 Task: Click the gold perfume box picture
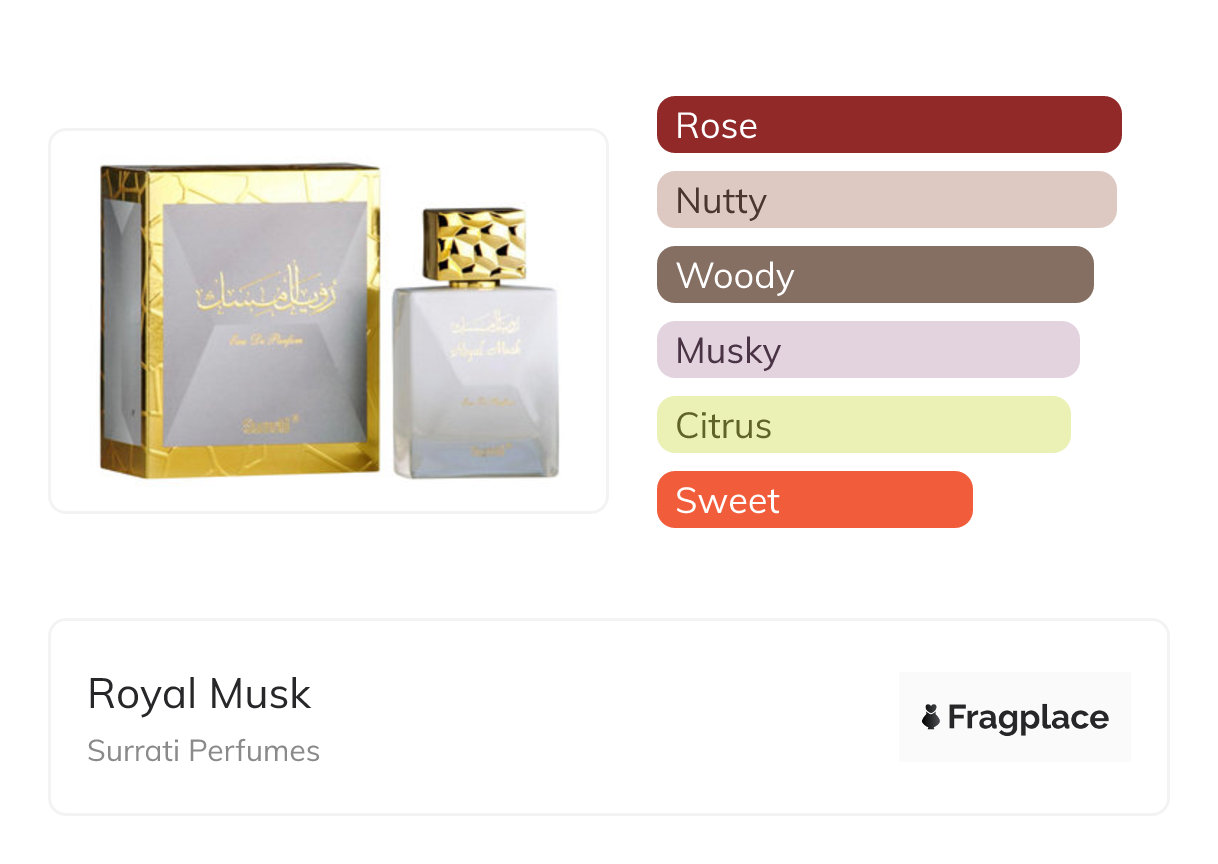(x=240, y=320)
